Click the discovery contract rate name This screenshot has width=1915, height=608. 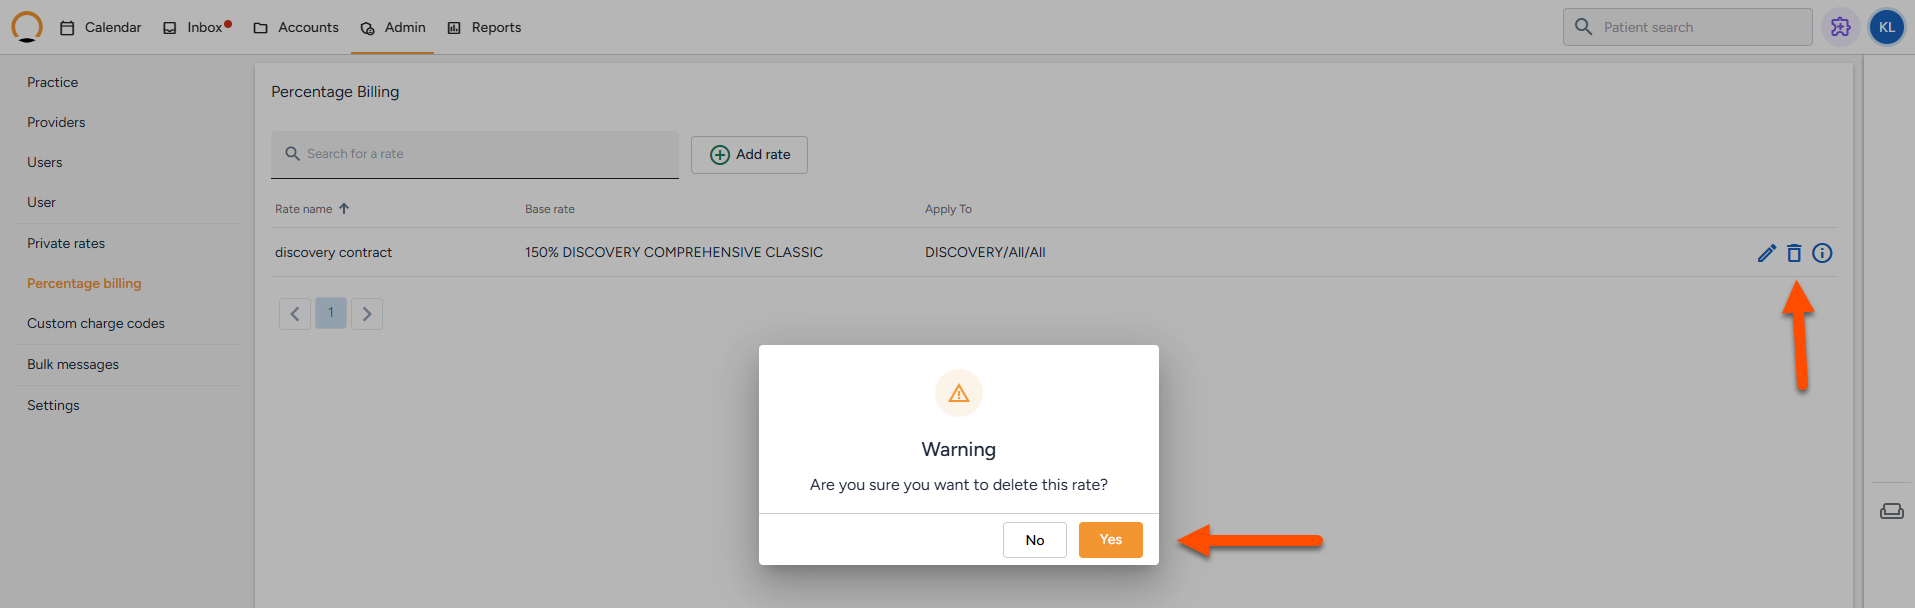tap(333, 252)
